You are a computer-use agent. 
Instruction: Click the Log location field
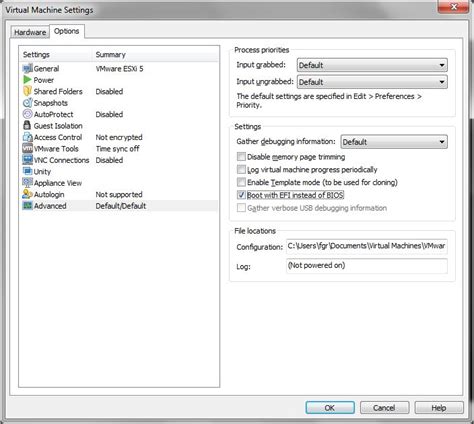[x=367, y=266]
